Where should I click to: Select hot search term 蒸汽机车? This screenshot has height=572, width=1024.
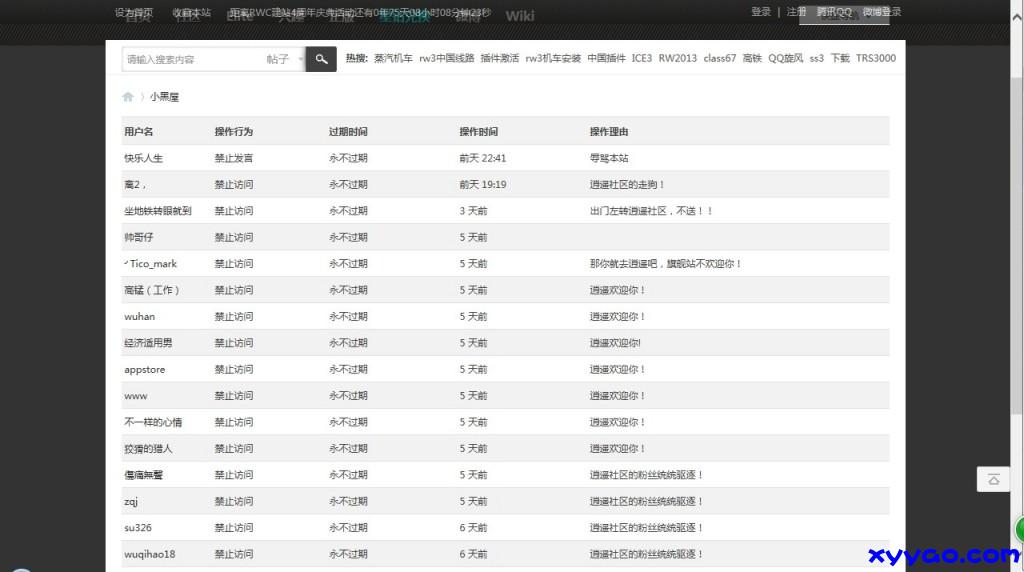pos(393,58)
